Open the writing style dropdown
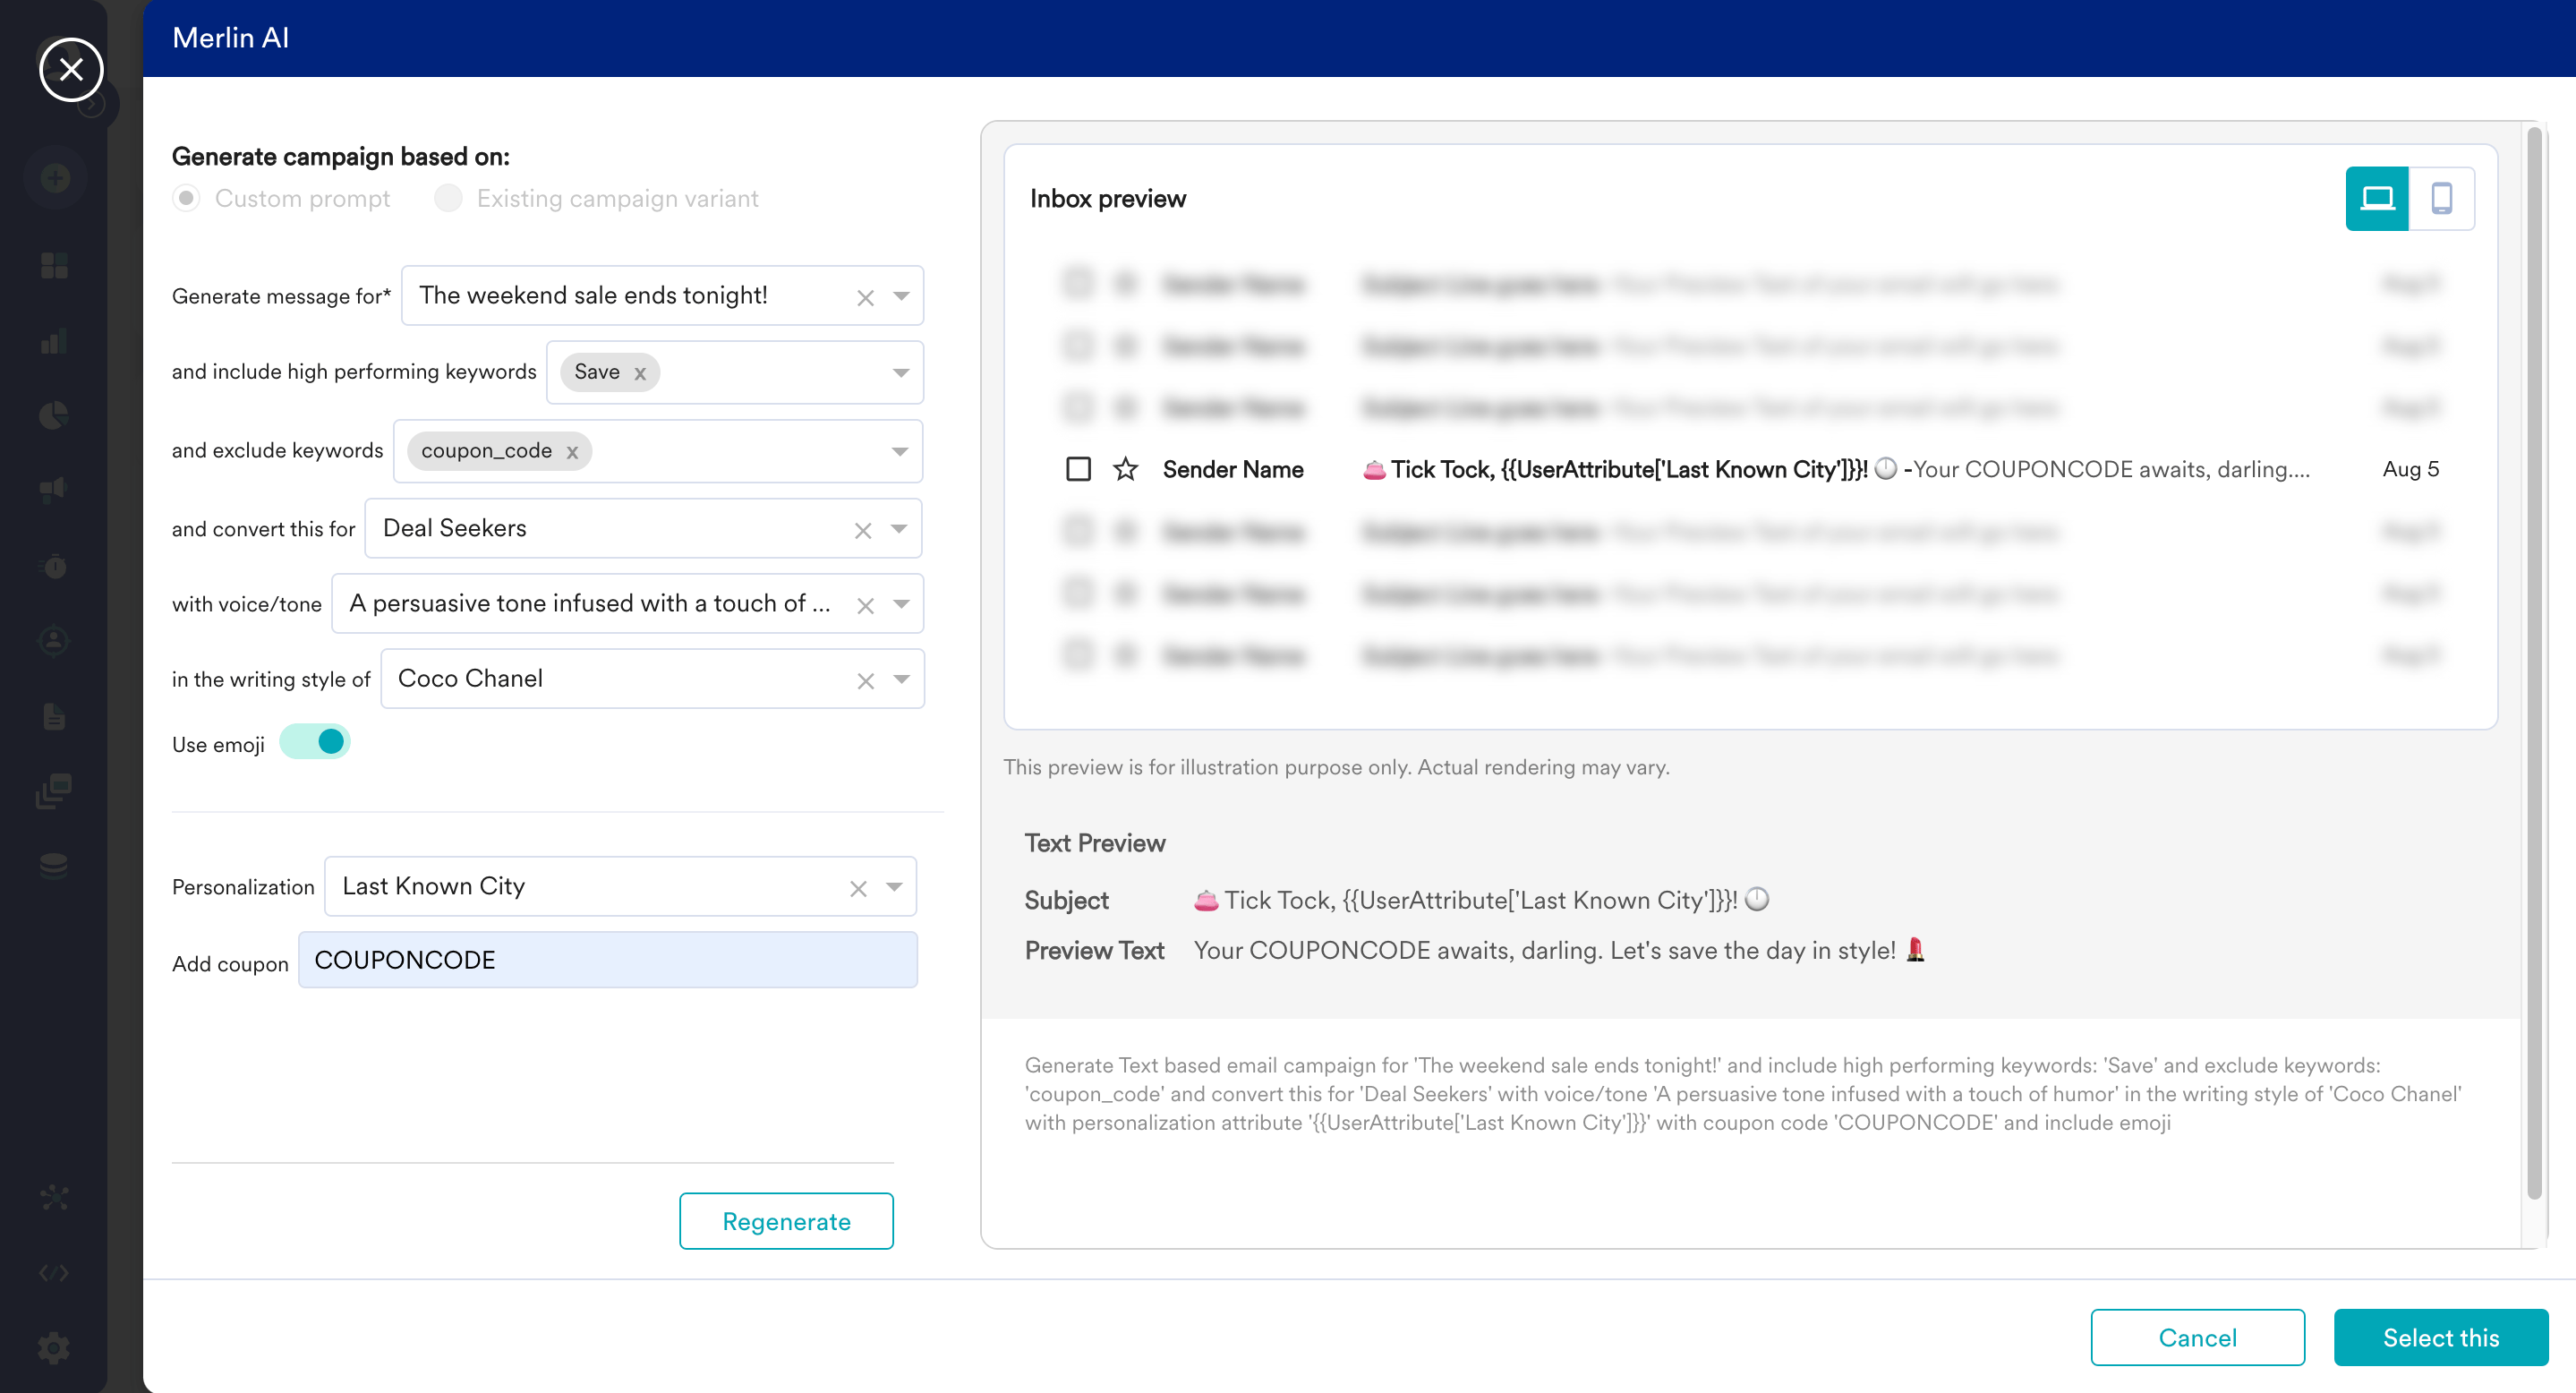 901,679
